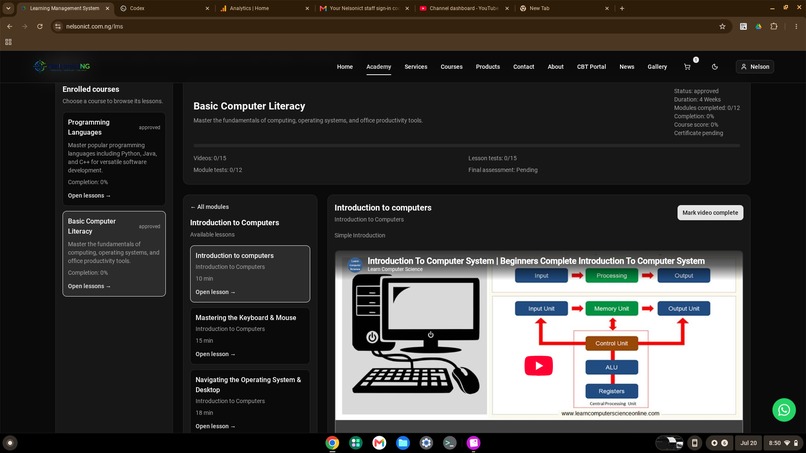Bookmark this page with the star icon
The width and height of the screenshot is (806, 453).
click(722, 26)
